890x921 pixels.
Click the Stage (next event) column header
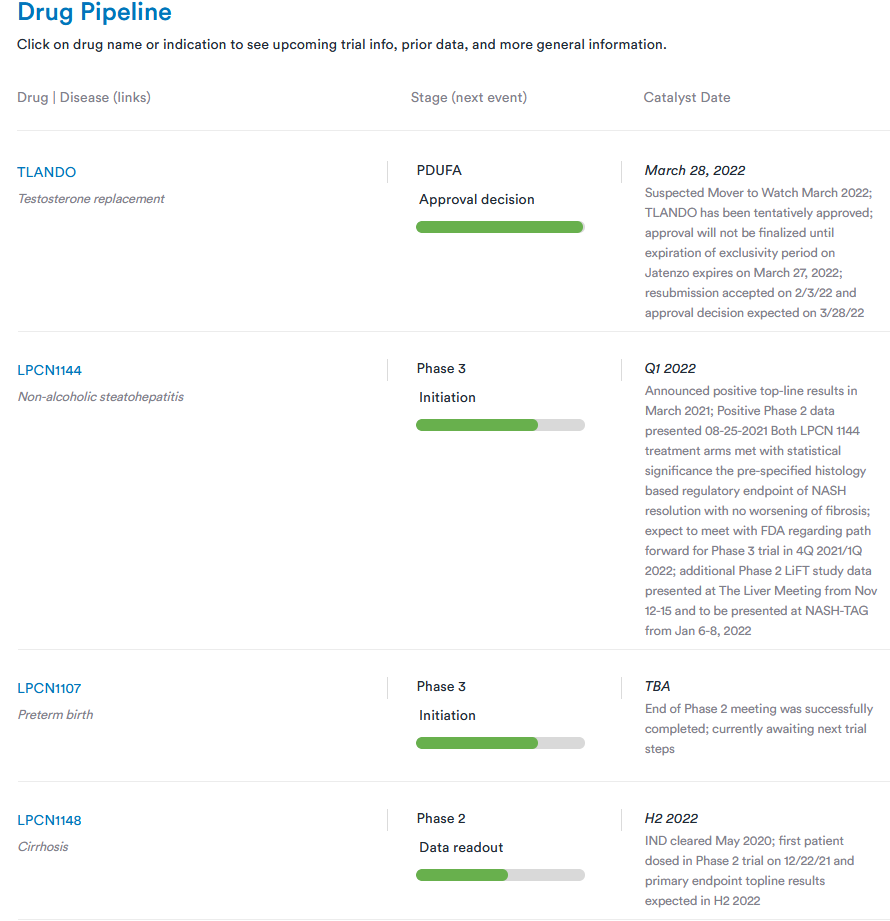(469, 97)
